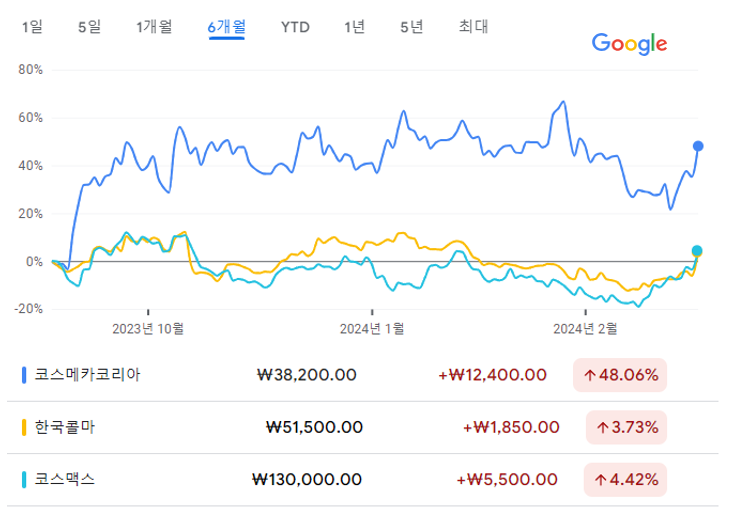Click the 60% y-axis label
735x519 pixels.
pyautogui.click(x=30, y=118)
